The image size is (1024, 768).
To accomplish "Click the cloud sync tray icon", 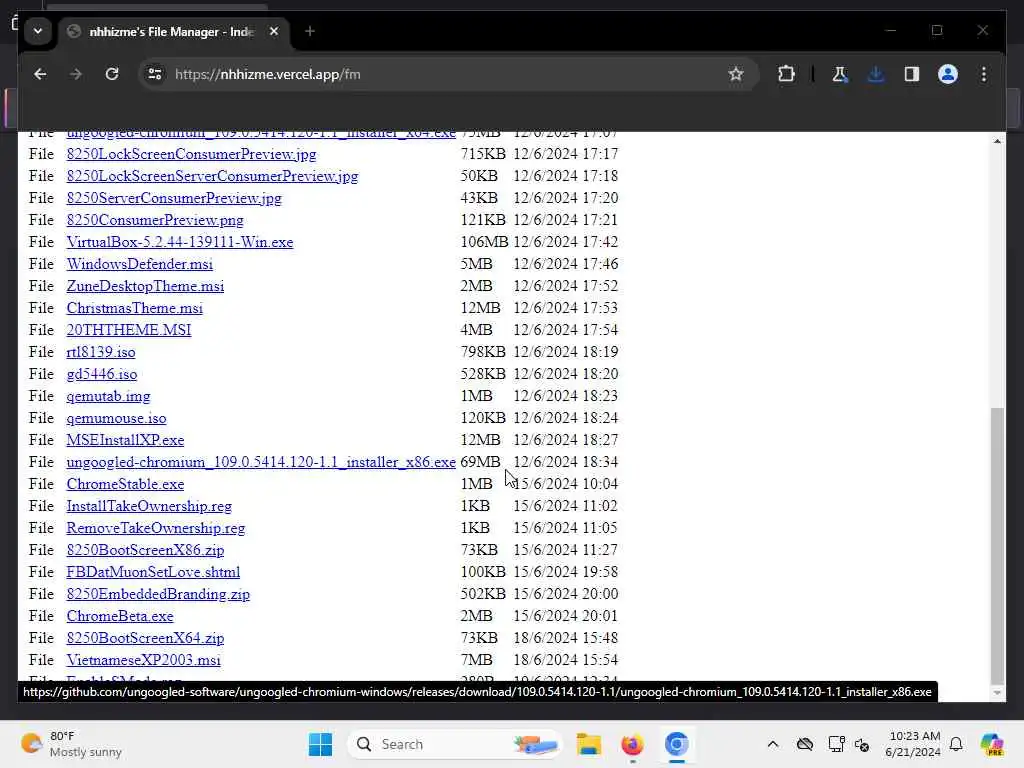I will pos(805,744).
